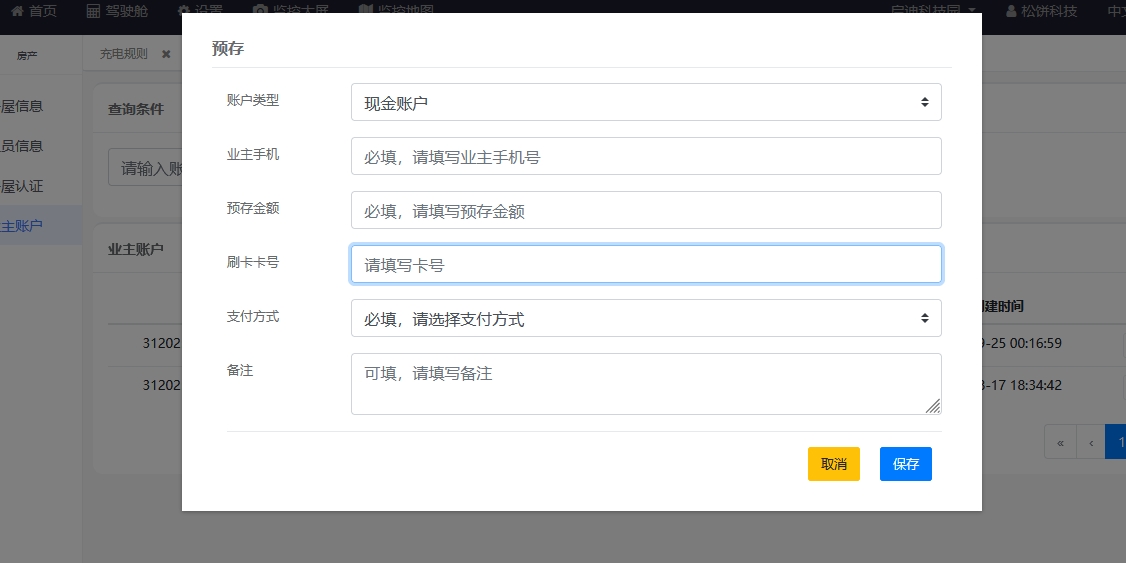Viewport: 1126px width, 563px height.
Task: Click the resize handle of the 备注 textarea
Action: coord(932,405)
